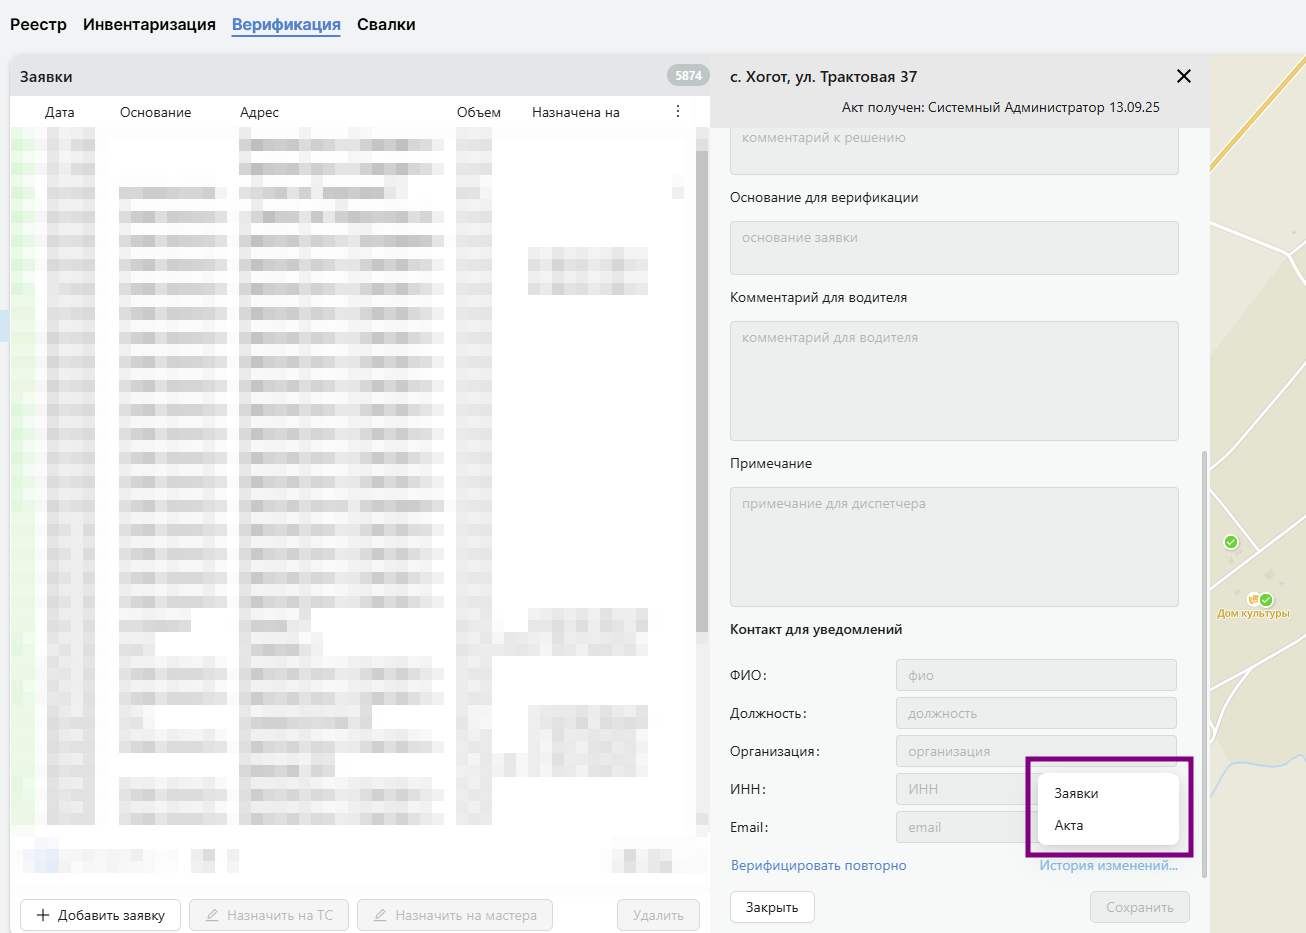
Task: Choose Акта in the history popup menu
Action: click(1069, 825)
